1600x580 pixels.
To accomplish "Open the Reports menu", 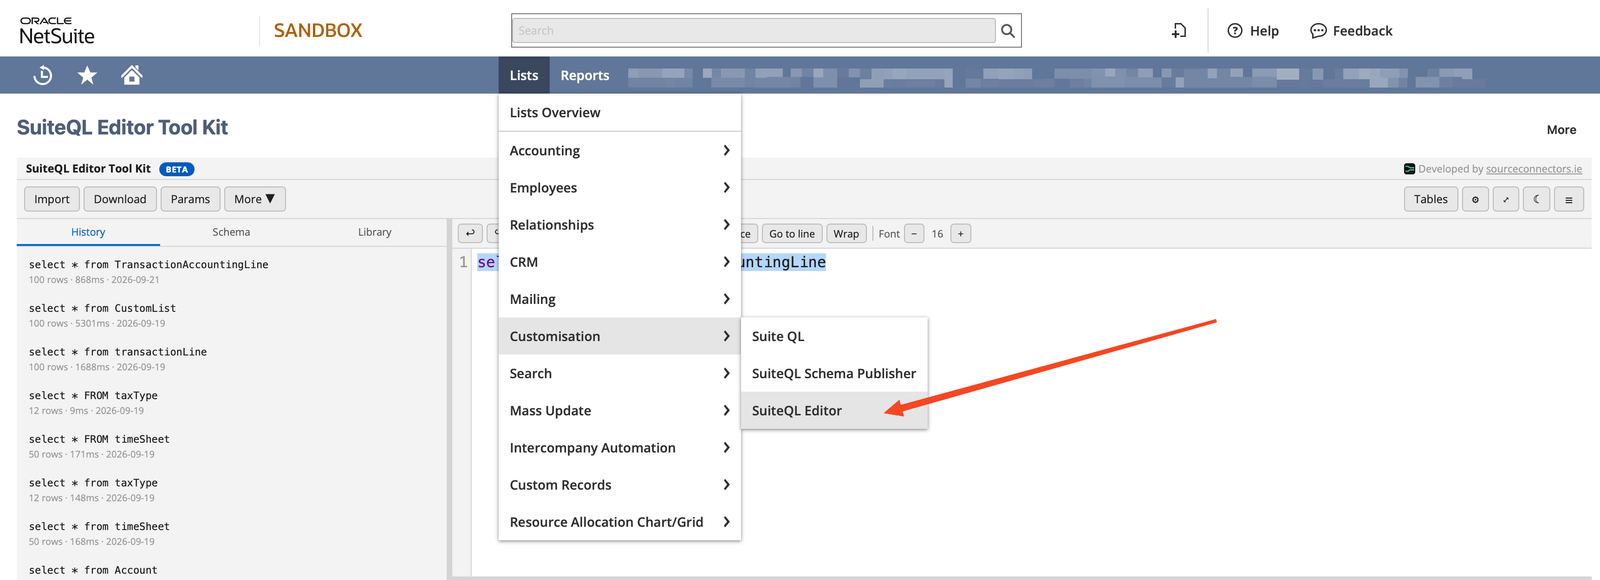I will click(x=585, y=75).
